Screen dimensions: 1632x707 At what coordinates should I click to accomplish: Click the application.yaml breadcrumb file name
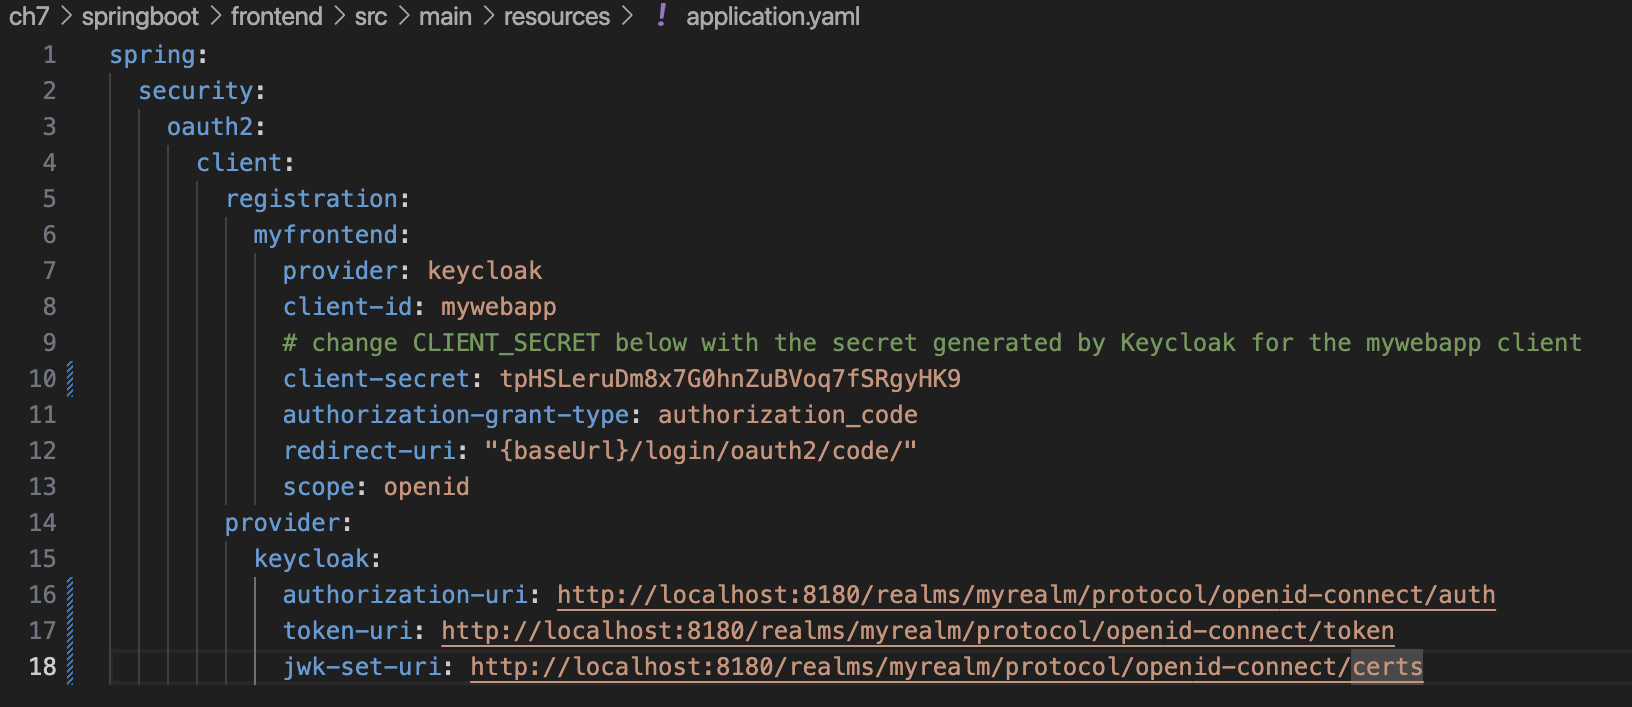[773, 17]
